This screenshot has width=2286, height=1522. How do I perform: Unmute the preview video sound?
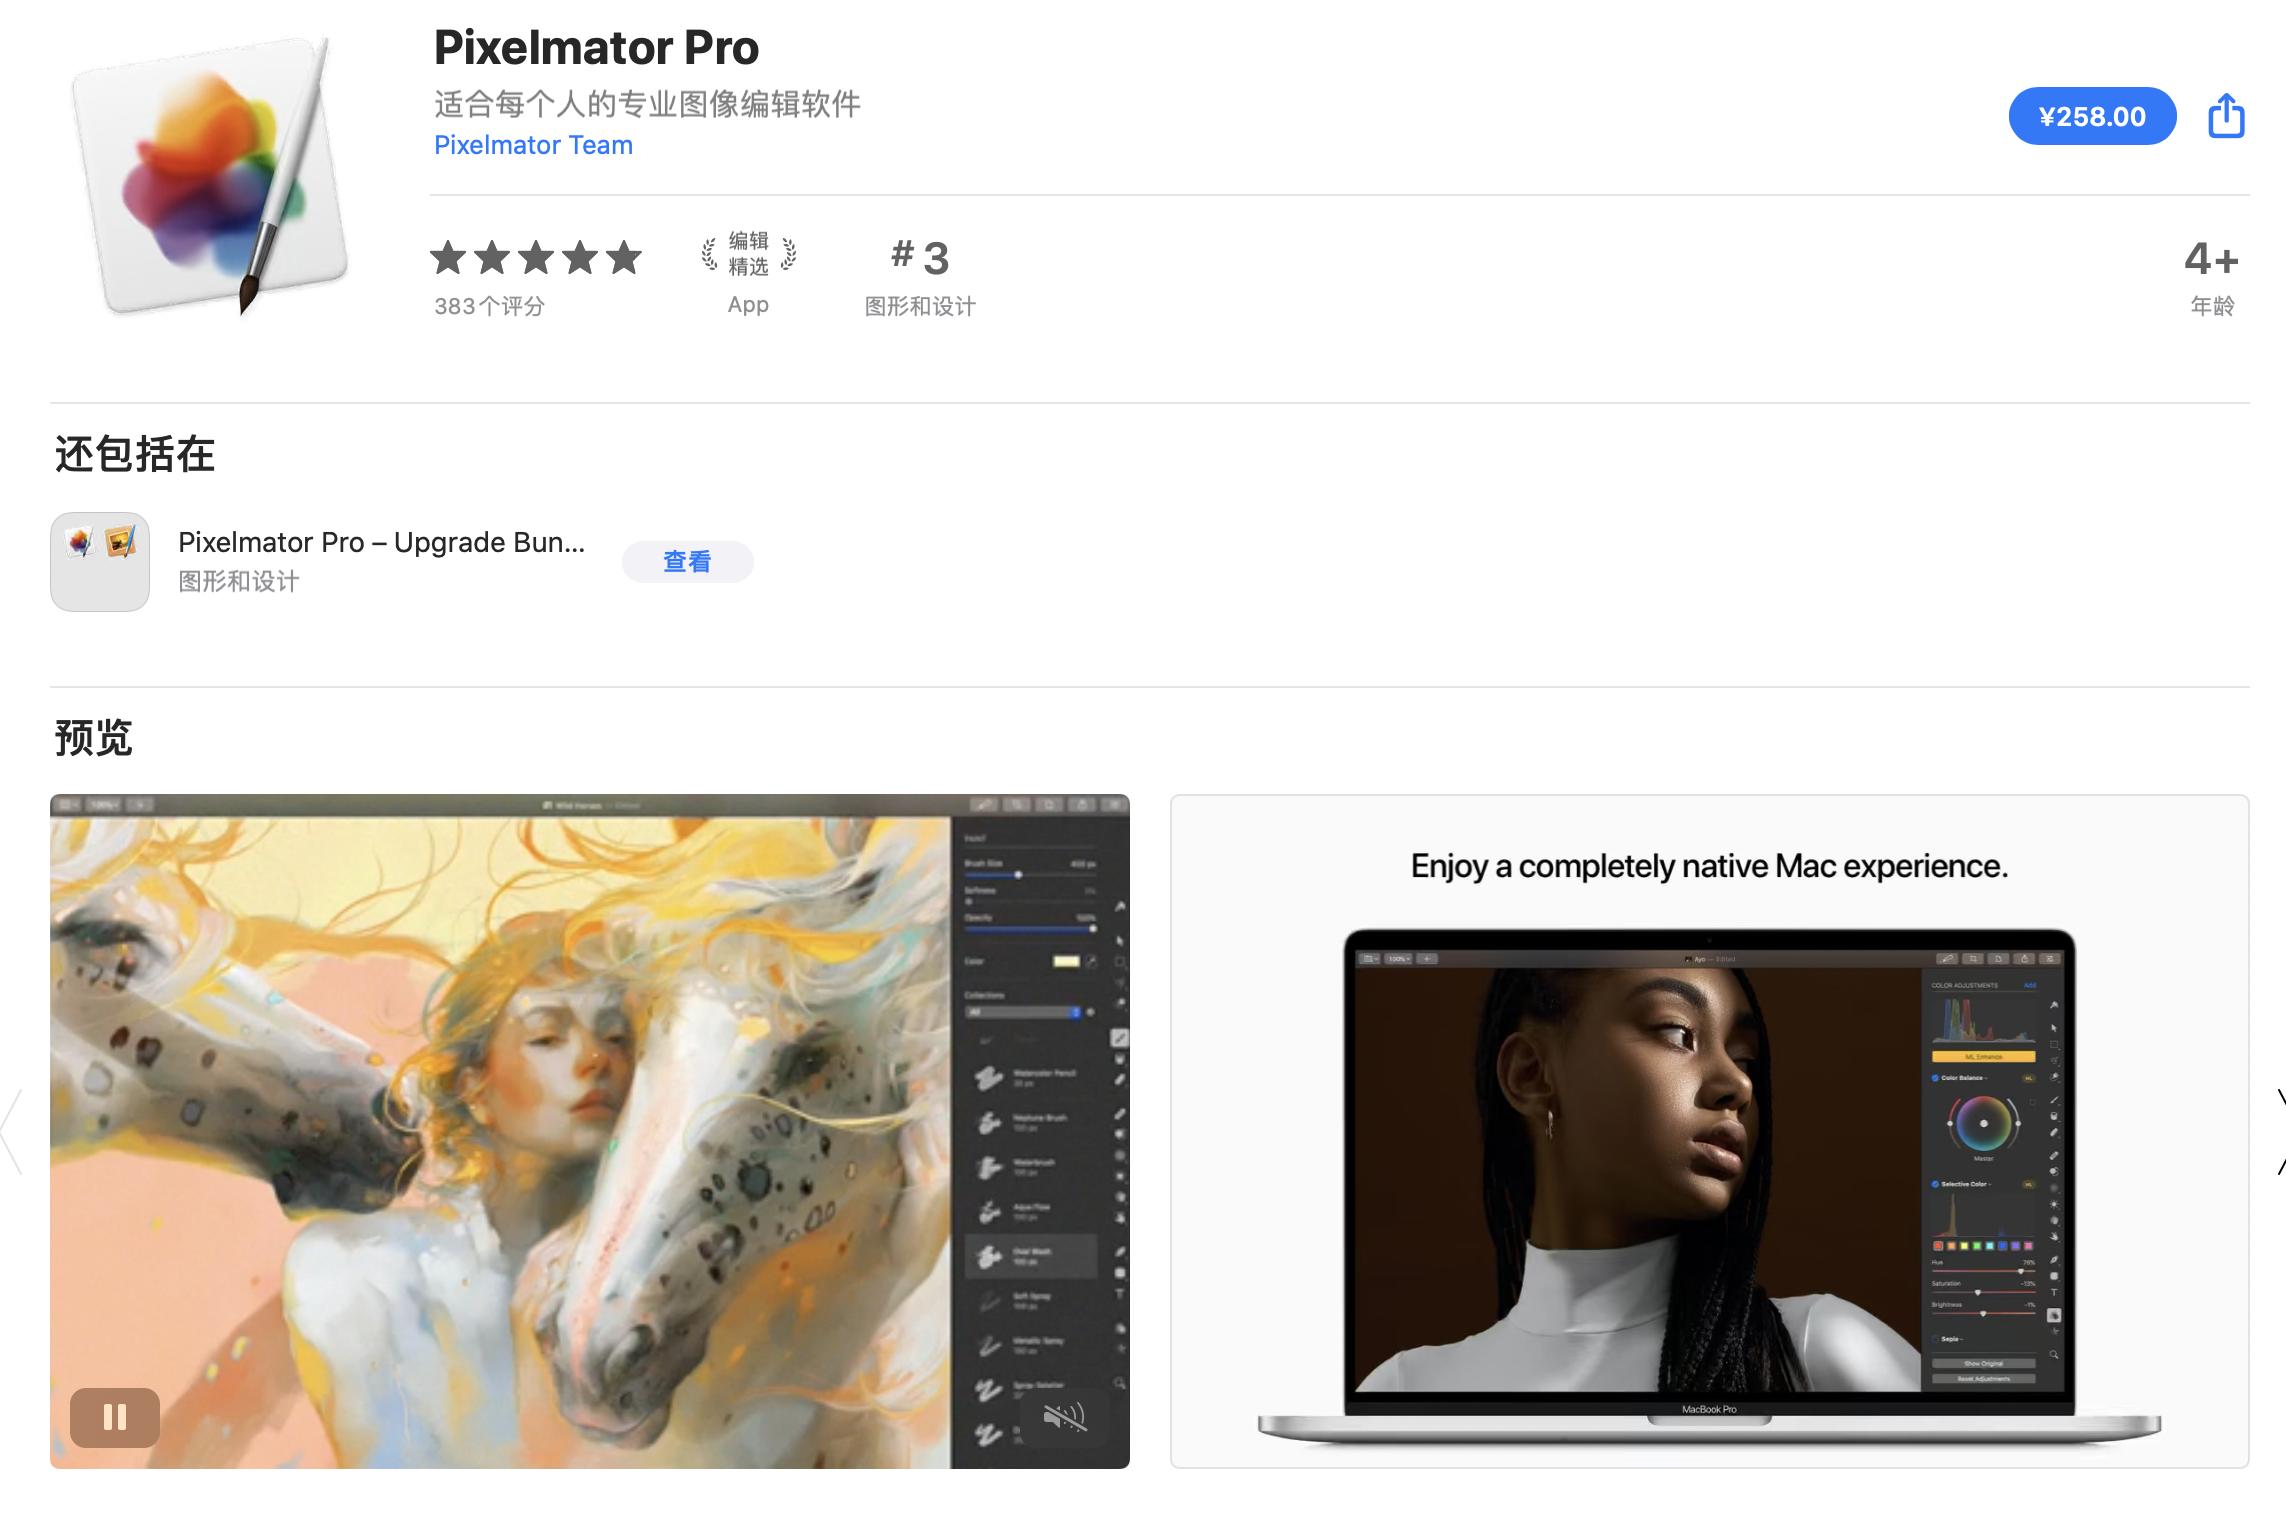coord(1064,1416)
